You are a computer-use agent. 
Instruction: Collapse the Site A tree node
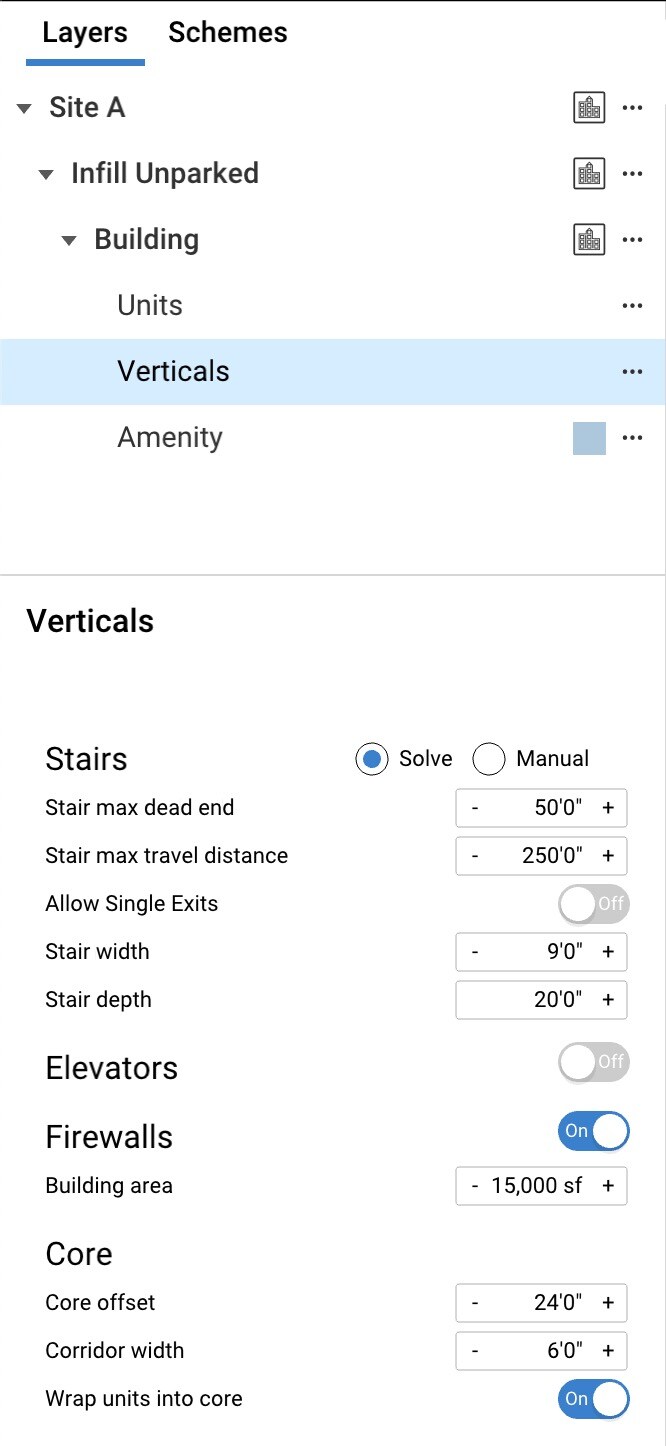coord(25,108)
